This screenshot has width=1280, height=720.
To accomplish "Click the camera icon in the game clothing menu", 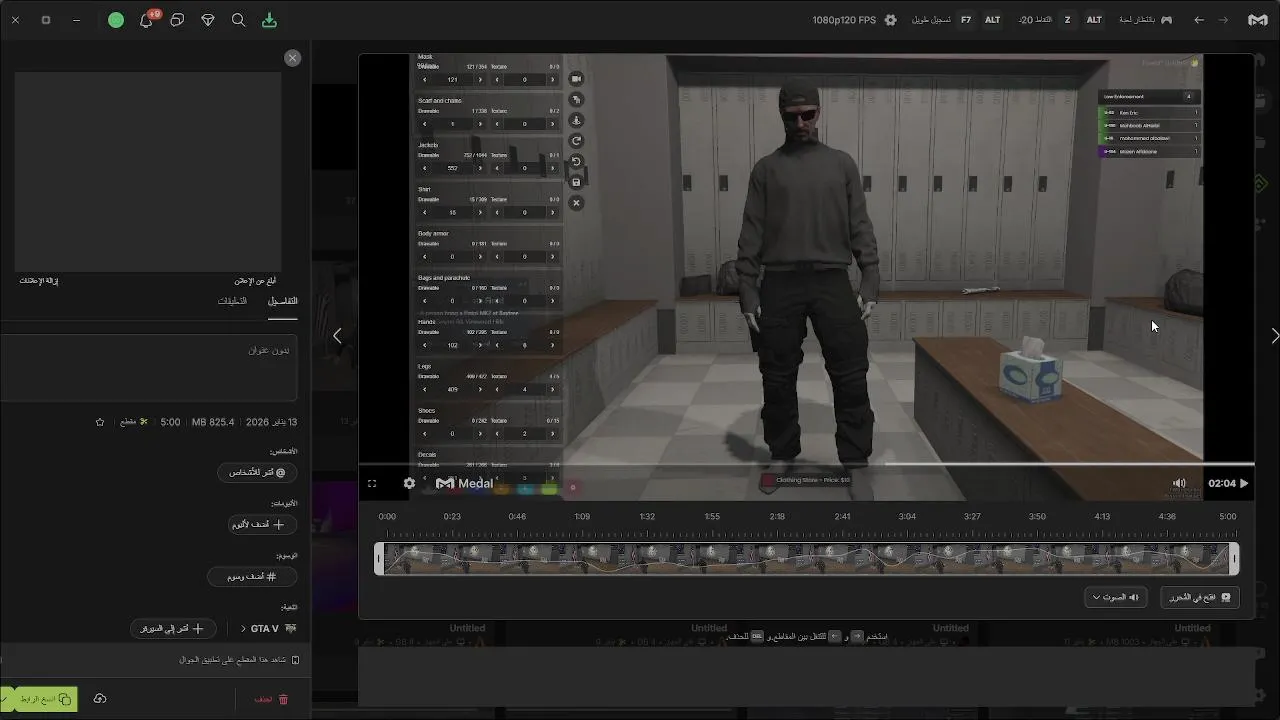I will pos(576,79).
